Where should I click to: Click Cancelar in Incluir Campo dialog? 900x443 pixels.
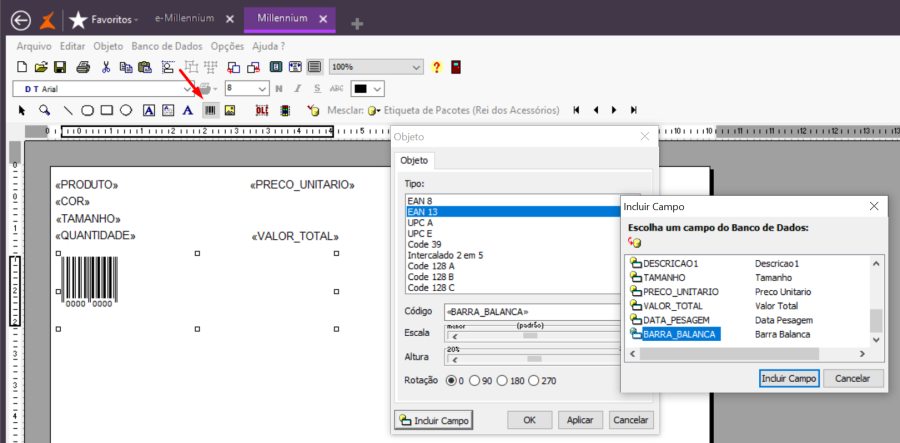coord(853,379)
